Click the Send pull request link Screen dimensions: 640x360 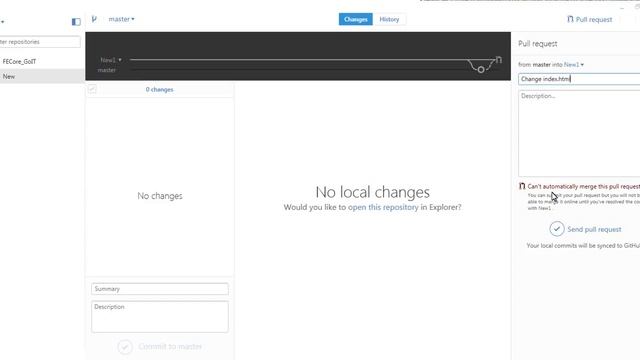[594, 229]
